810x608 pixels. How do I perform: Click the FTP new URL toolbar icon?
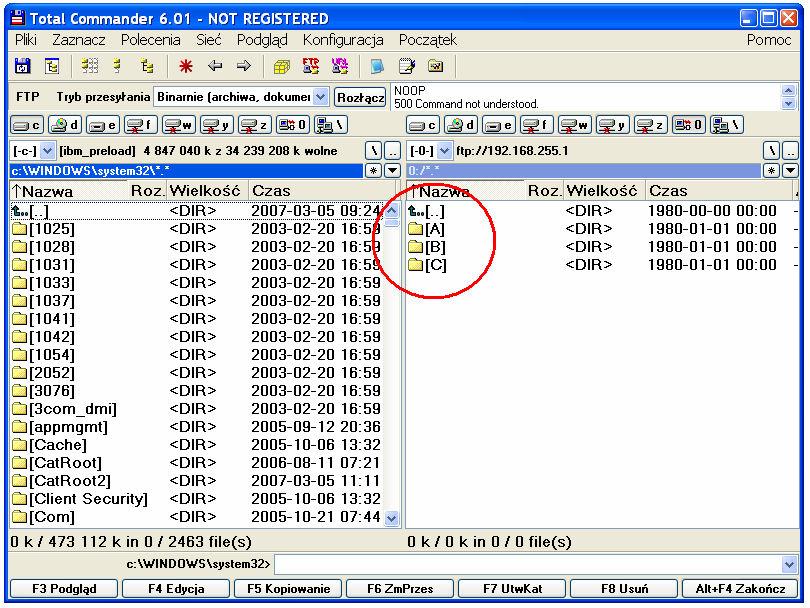click(340, 66)
